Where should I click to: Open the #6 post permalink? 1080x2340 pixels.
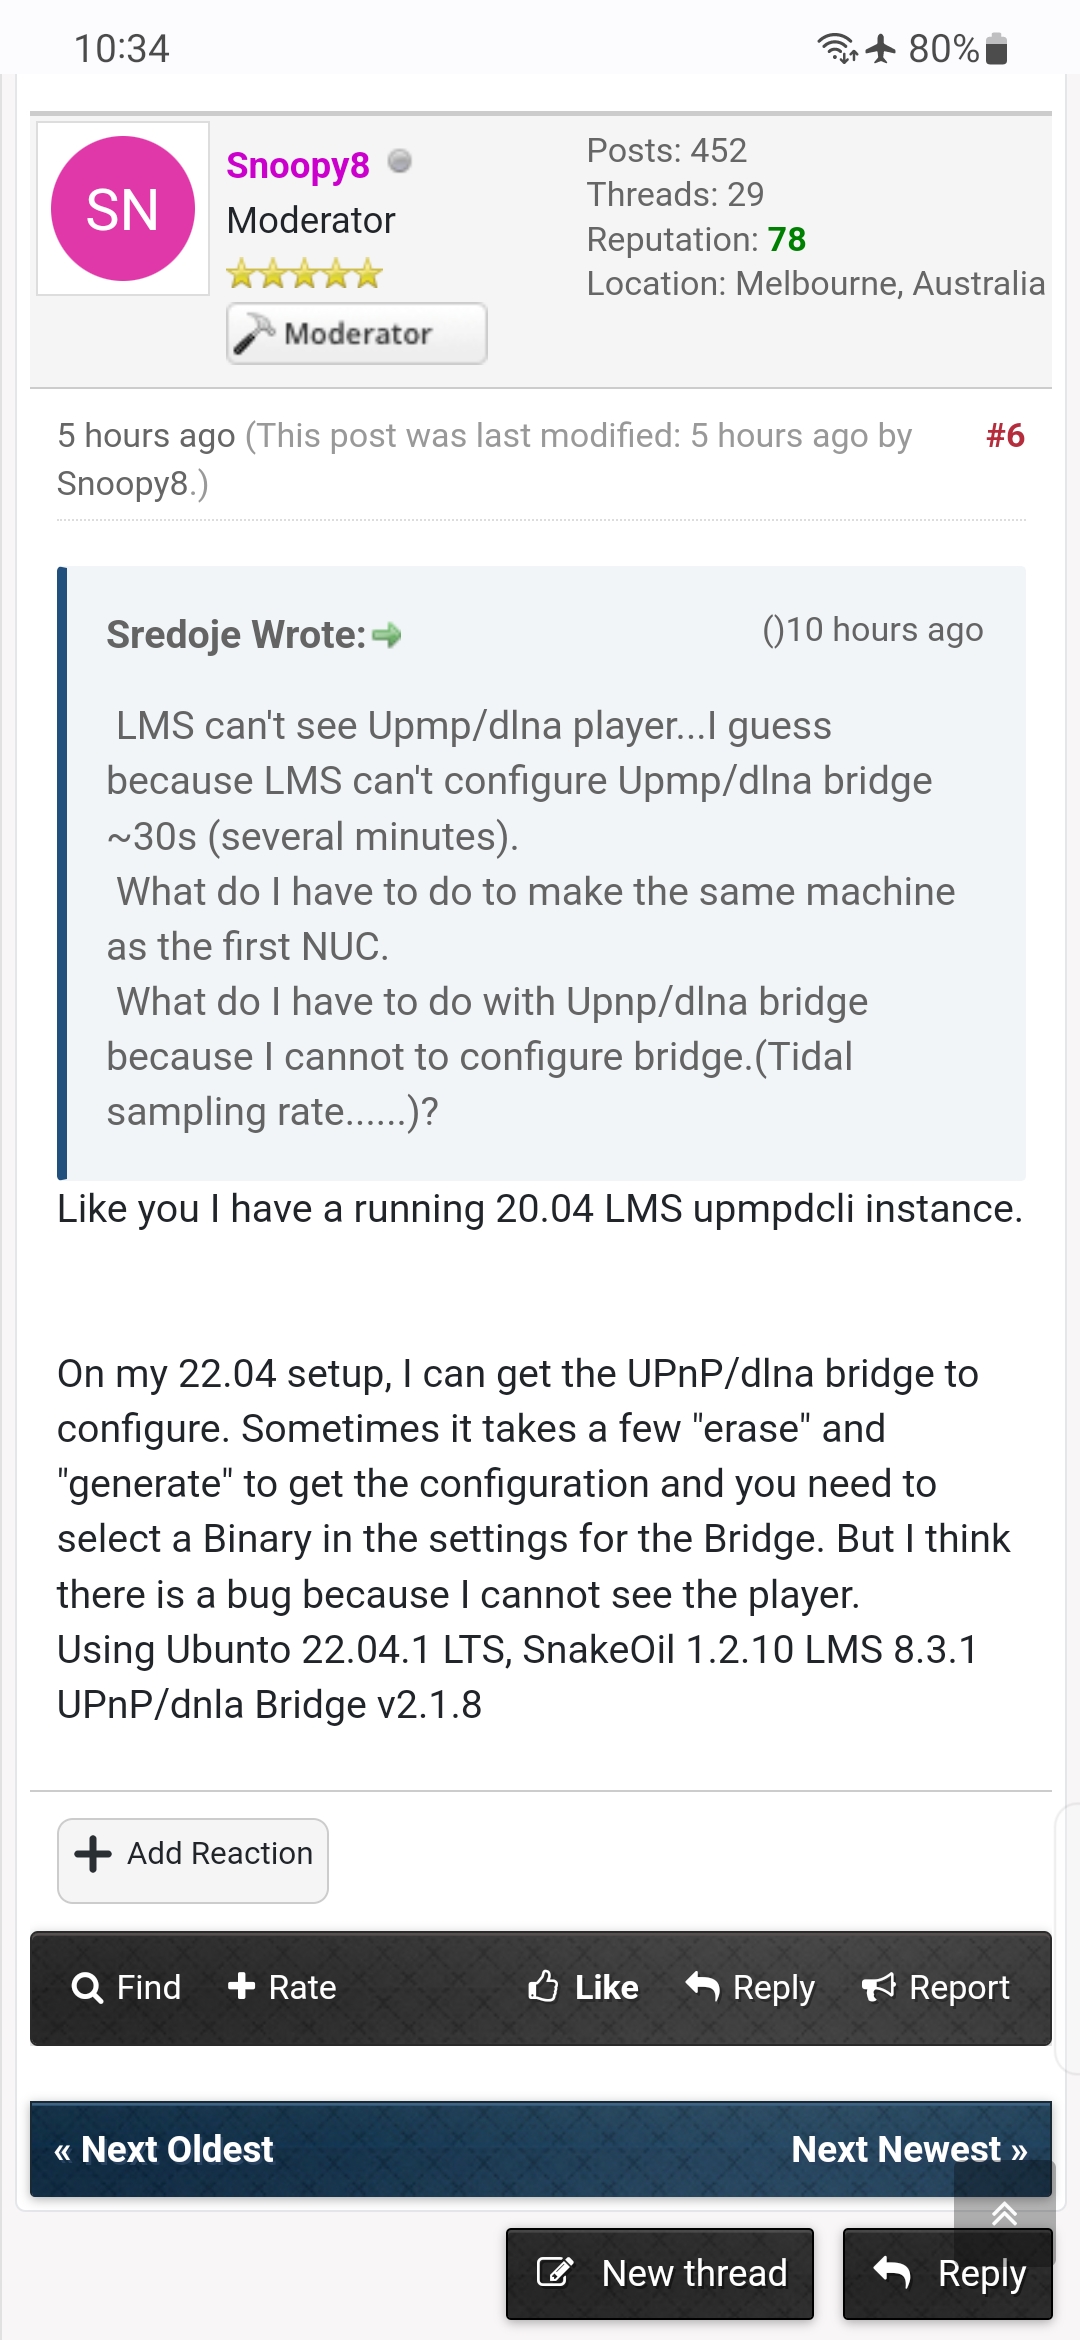1005,435
